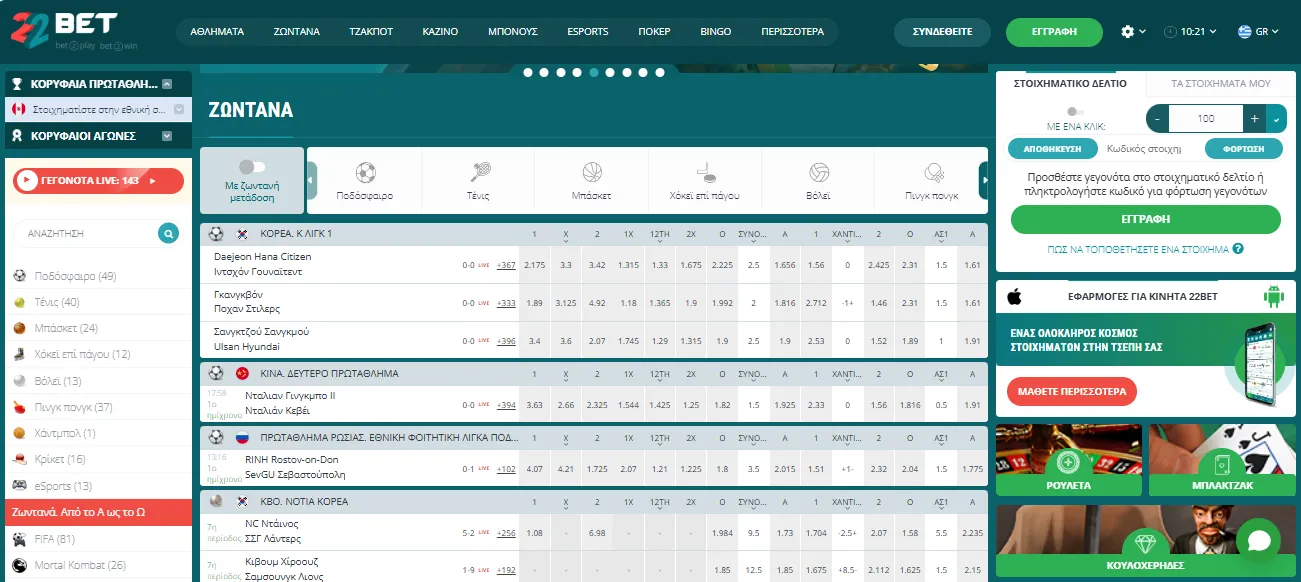Open Ρουλέτα casino tile
The width and height of the screenshot is (1301, 582).
[x=1069, y=461]
